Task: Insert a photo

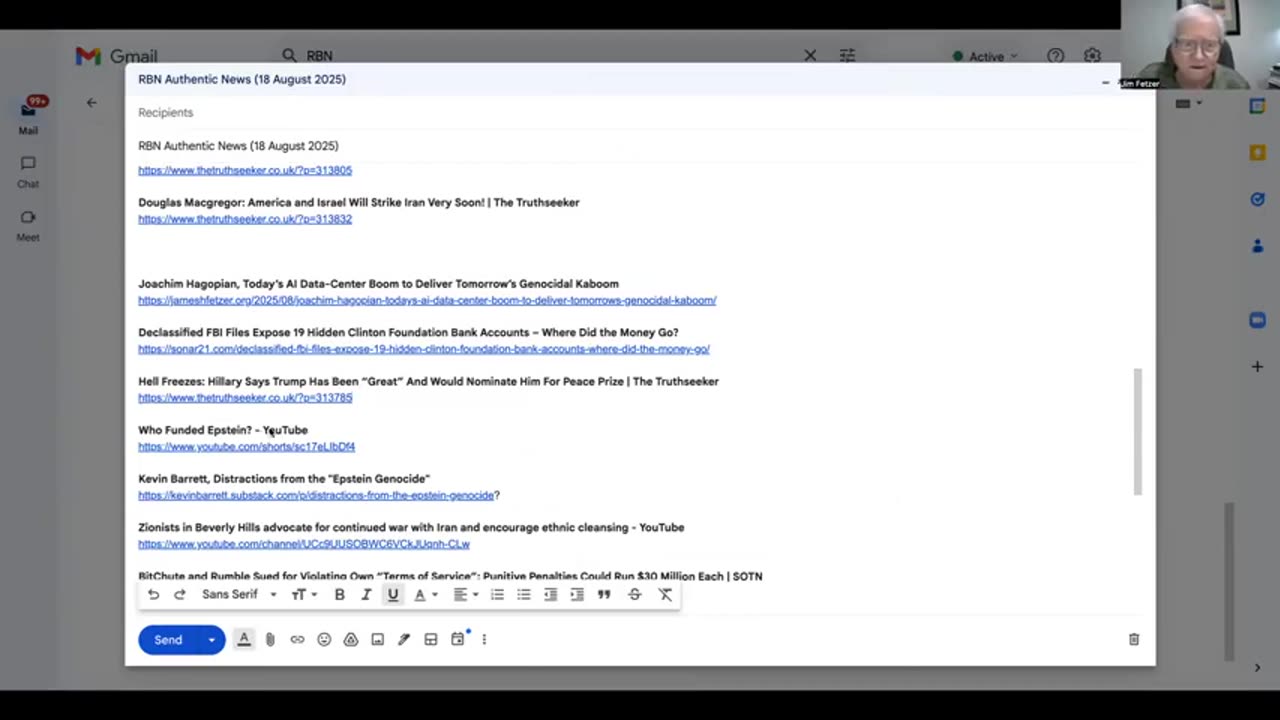Action: point(377,639)
